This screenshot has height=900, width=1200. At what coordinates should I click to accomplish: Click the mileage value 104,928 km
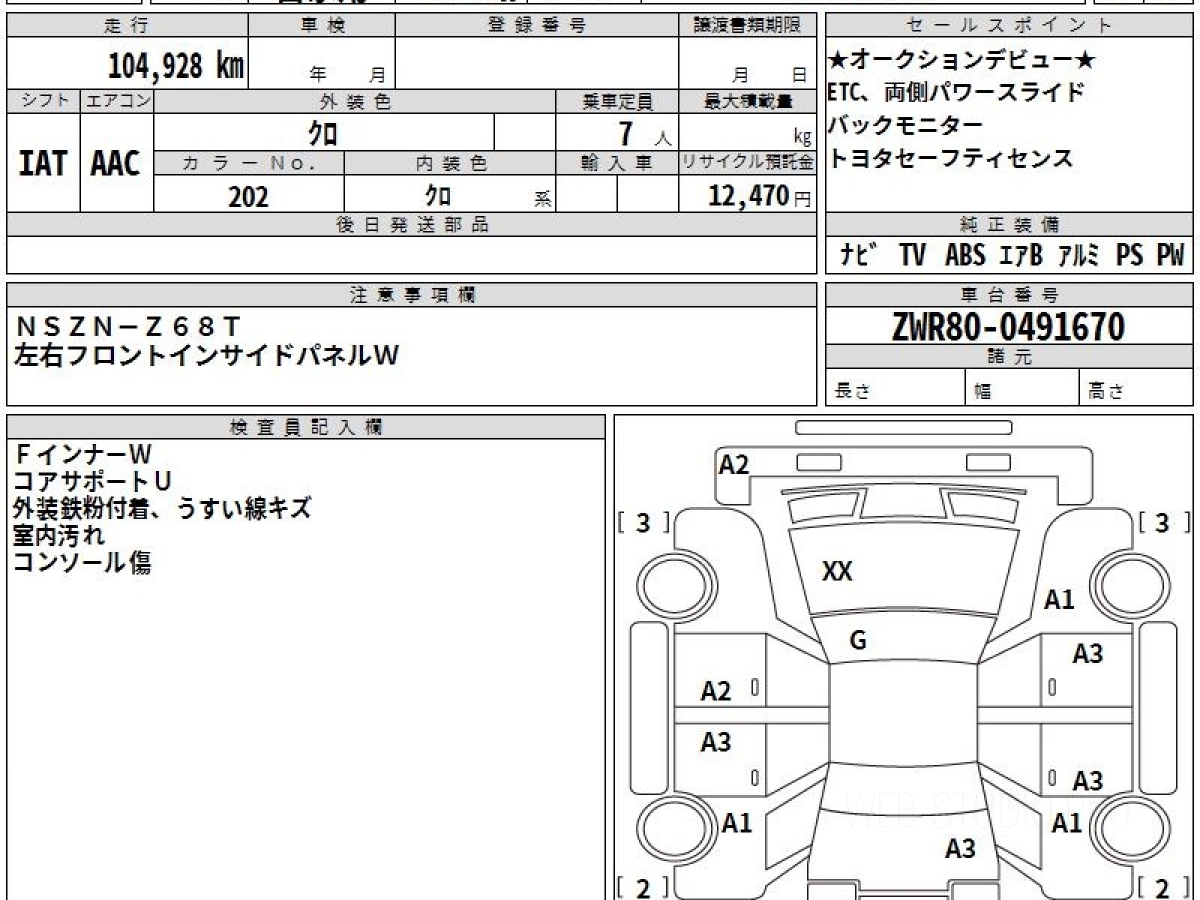tap(175, 66)
